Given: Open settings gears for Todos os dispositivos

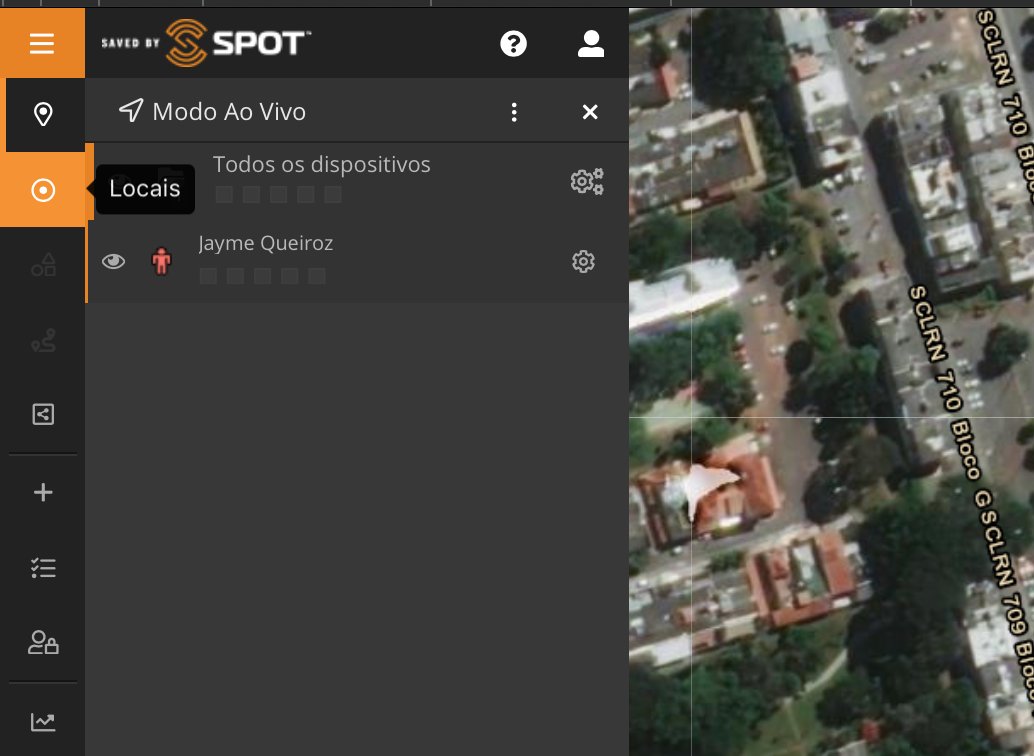Looking at the screenshot, I should coord(586,181).
